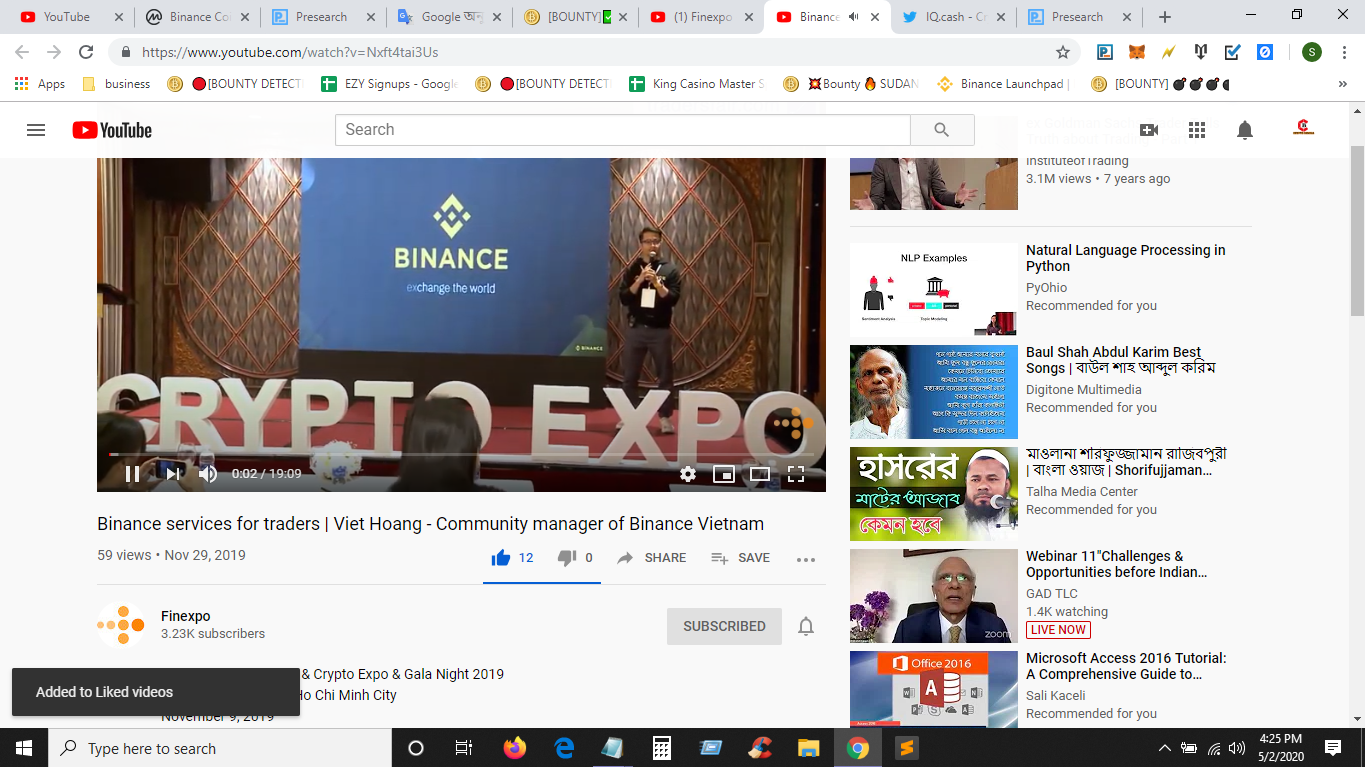The height and width of the screenshot is (767, 1365).
Task: Toggle the like thumbs-up button
Action: pyautogui.click(x=512, y=558)
